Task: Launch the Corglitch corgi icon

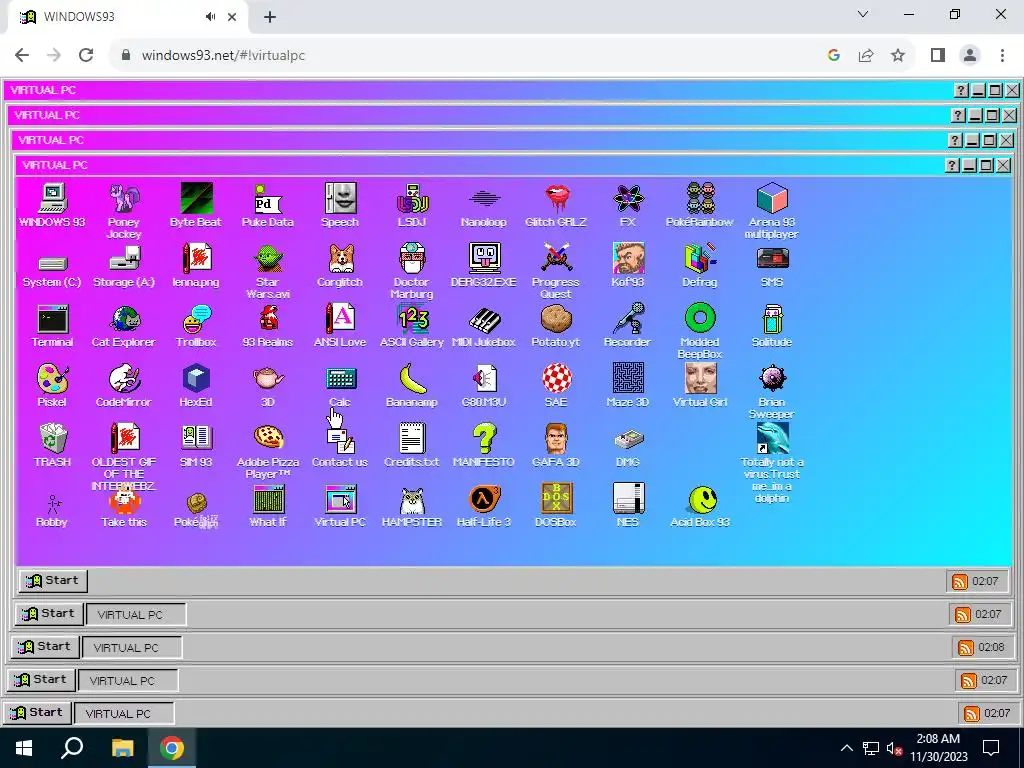Action: 340,264
